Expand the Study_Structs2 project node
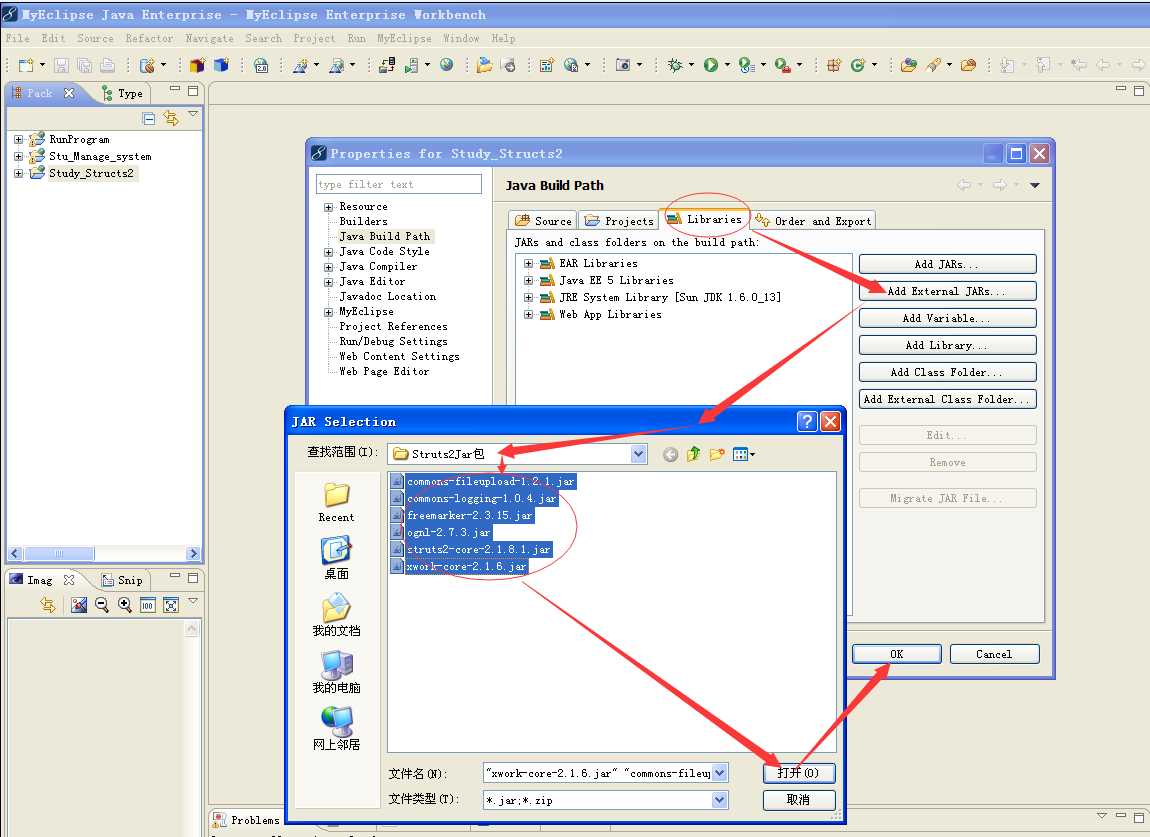1150x837 pixels. coord(18,173)
